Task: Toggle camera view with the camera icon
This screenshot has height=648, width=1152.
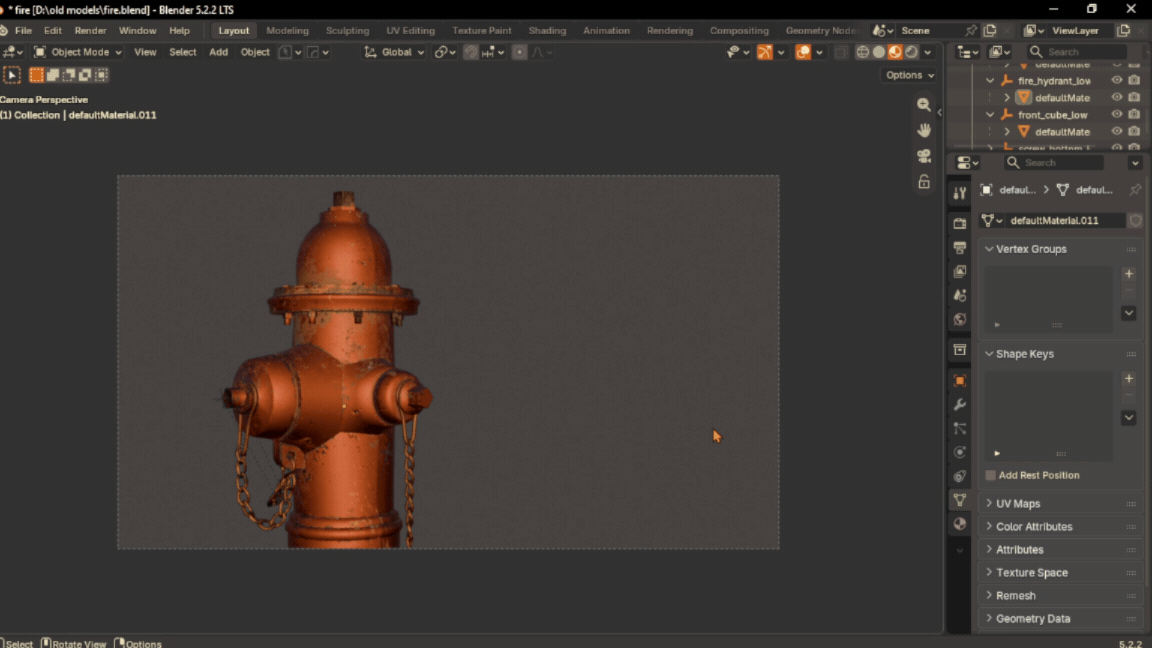Action: [x=924, y=156]
